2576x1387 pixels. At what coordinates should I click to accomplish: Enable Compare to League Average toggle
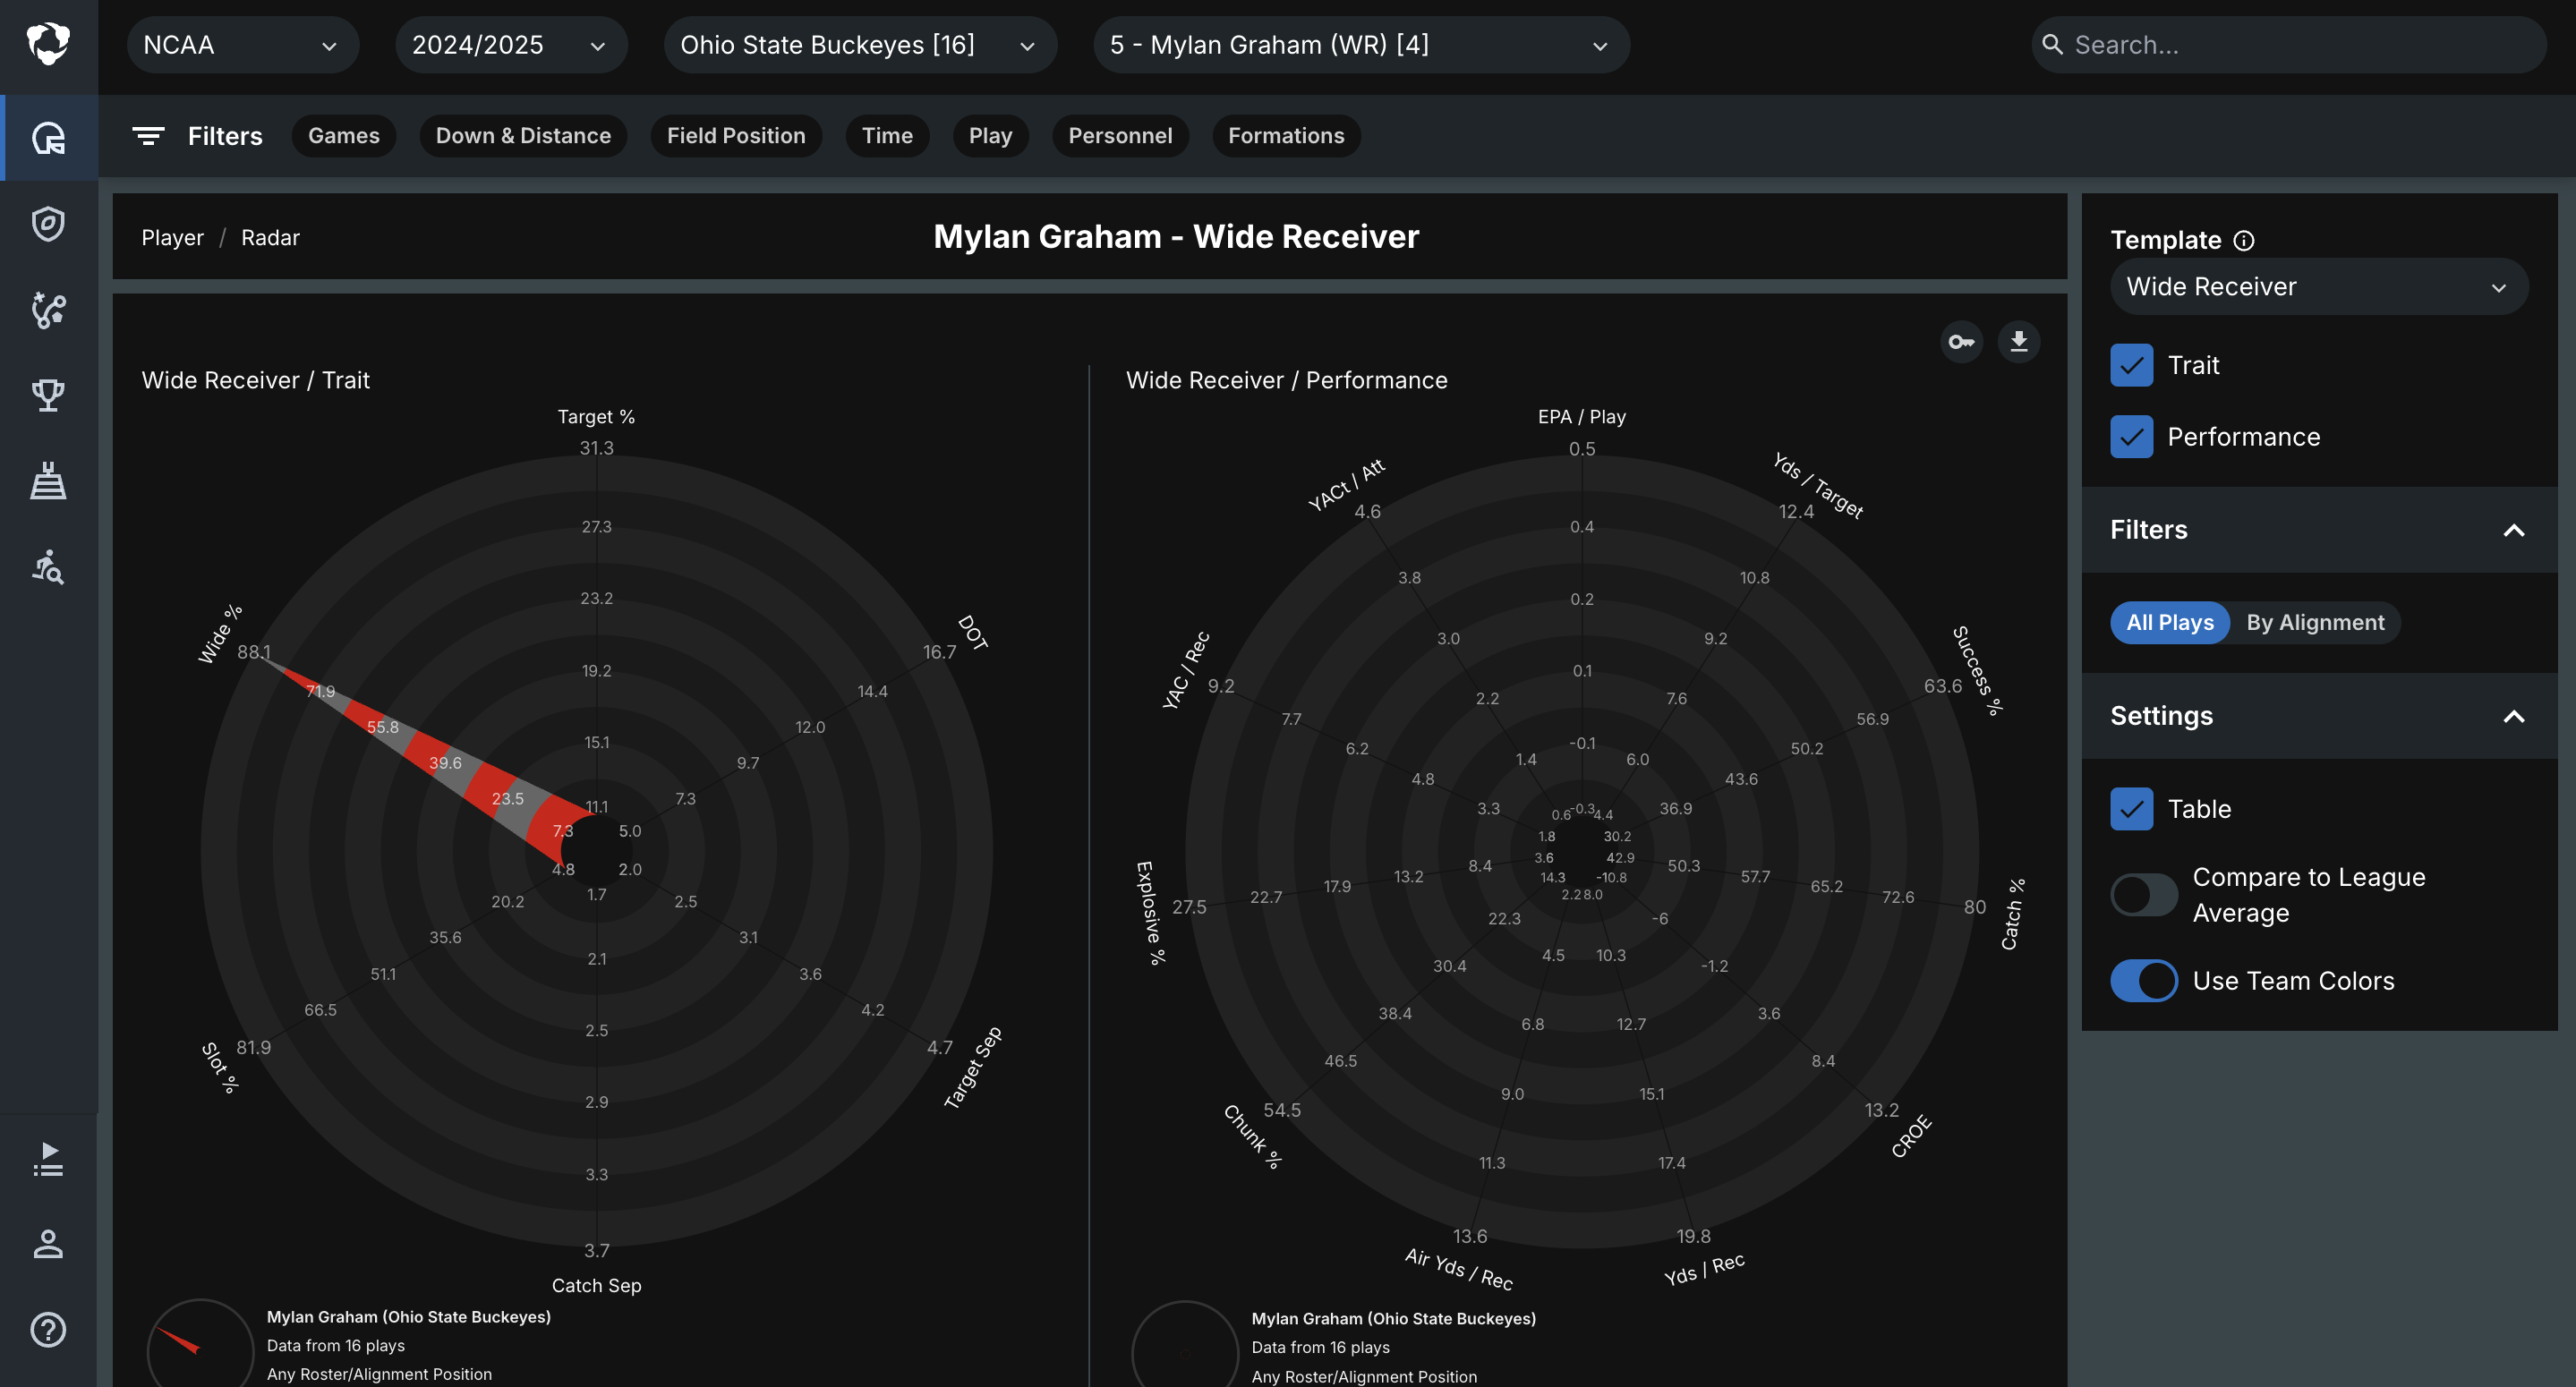coord(2144,895)
